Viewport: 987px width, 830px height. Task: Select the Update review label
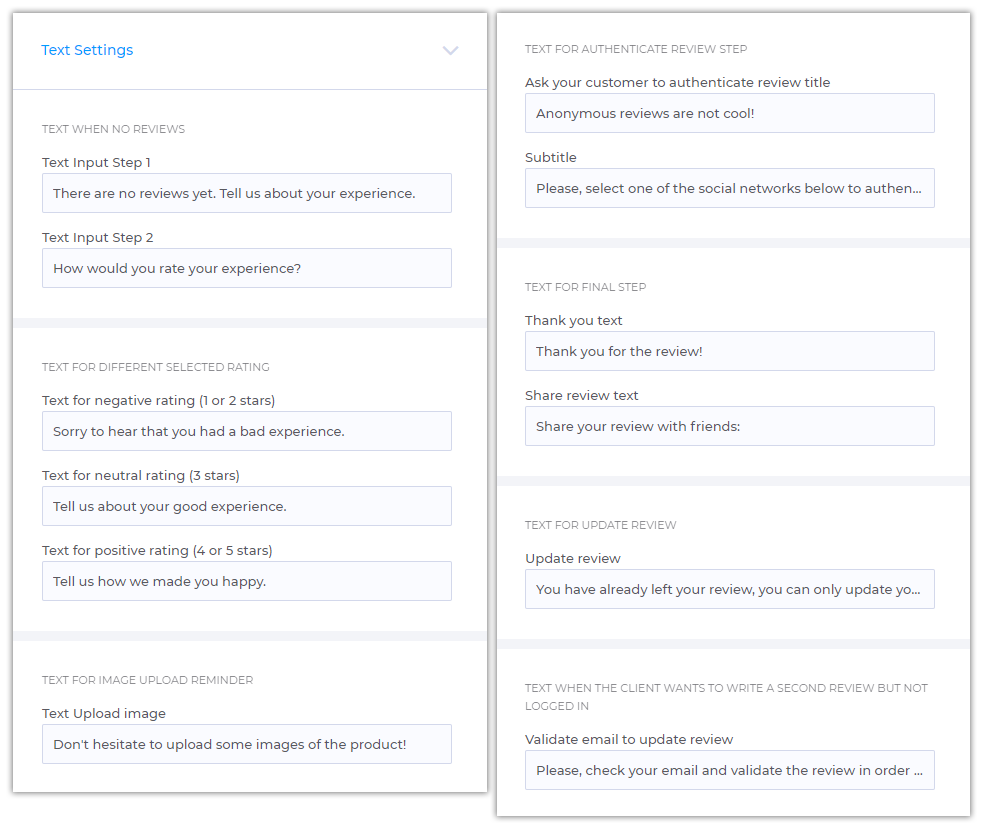click(573, 558)
